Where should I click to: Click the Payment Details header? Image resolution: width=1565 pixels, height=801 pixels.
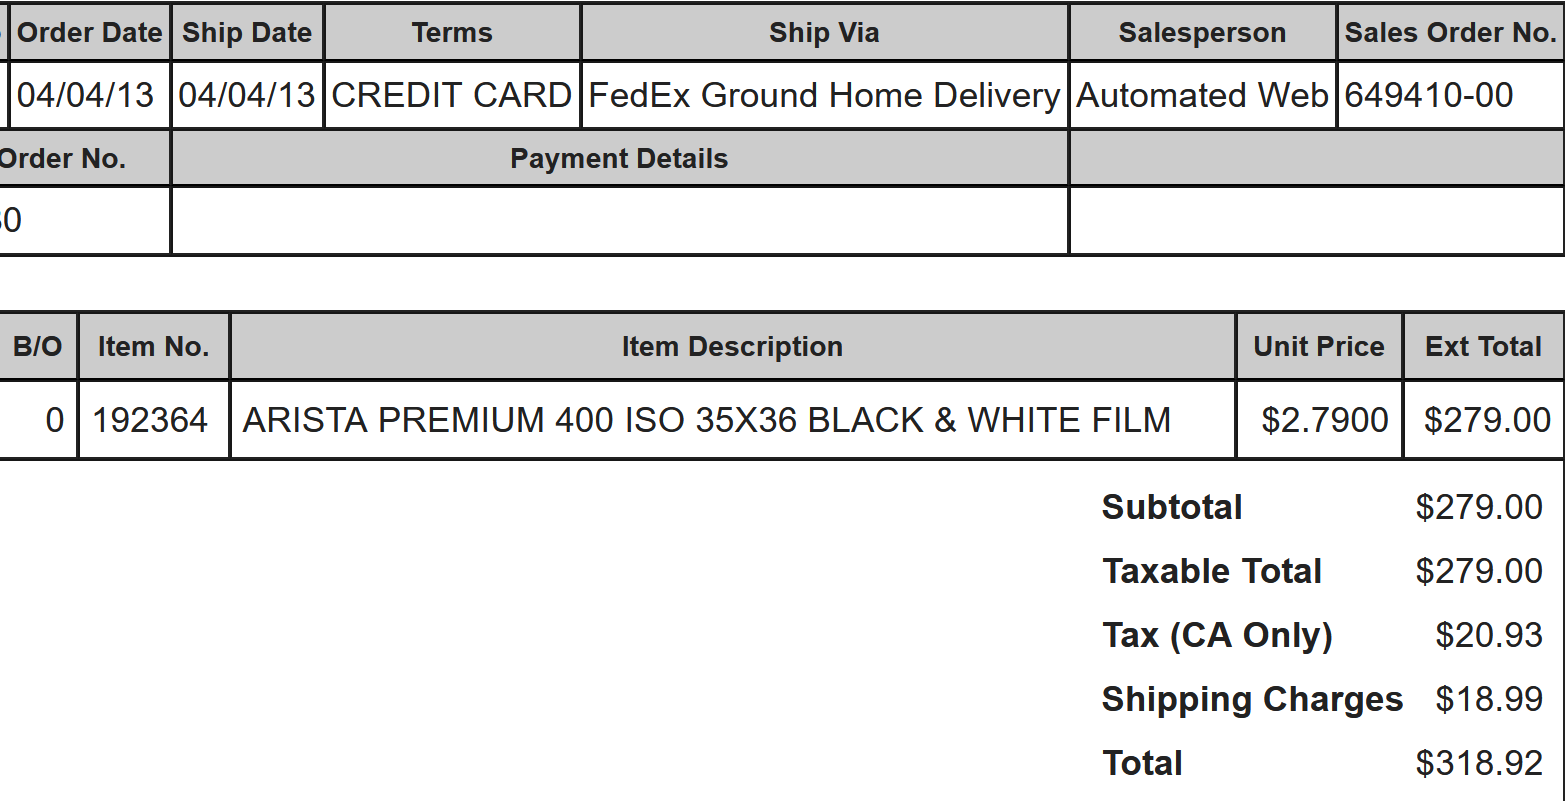619,159
